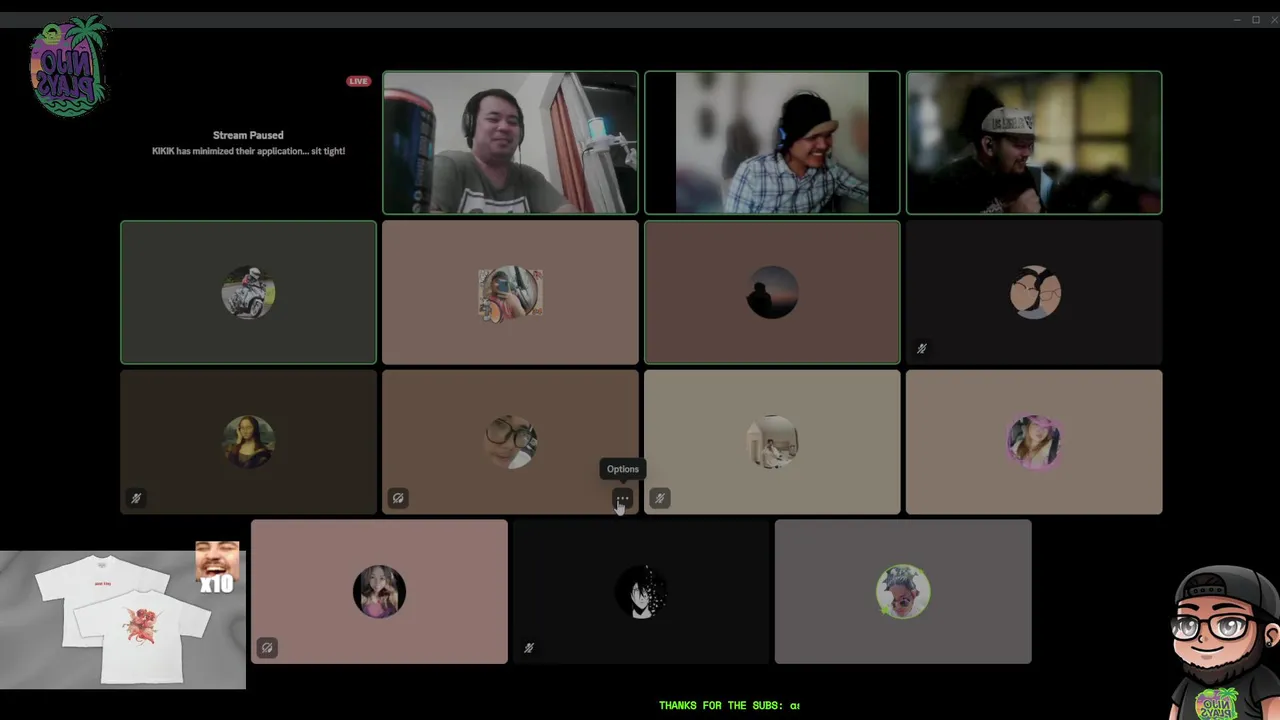
Task: Select the woman selfie avatar with square frame
Action: (x=510, y=293)
